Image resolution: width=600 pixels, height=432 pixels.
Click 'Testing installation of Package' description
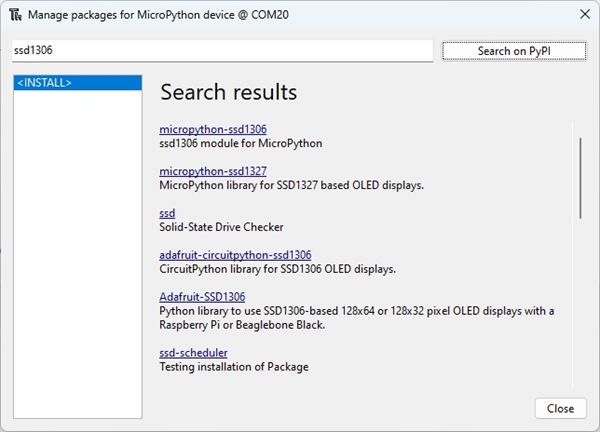tap(234, 367)
